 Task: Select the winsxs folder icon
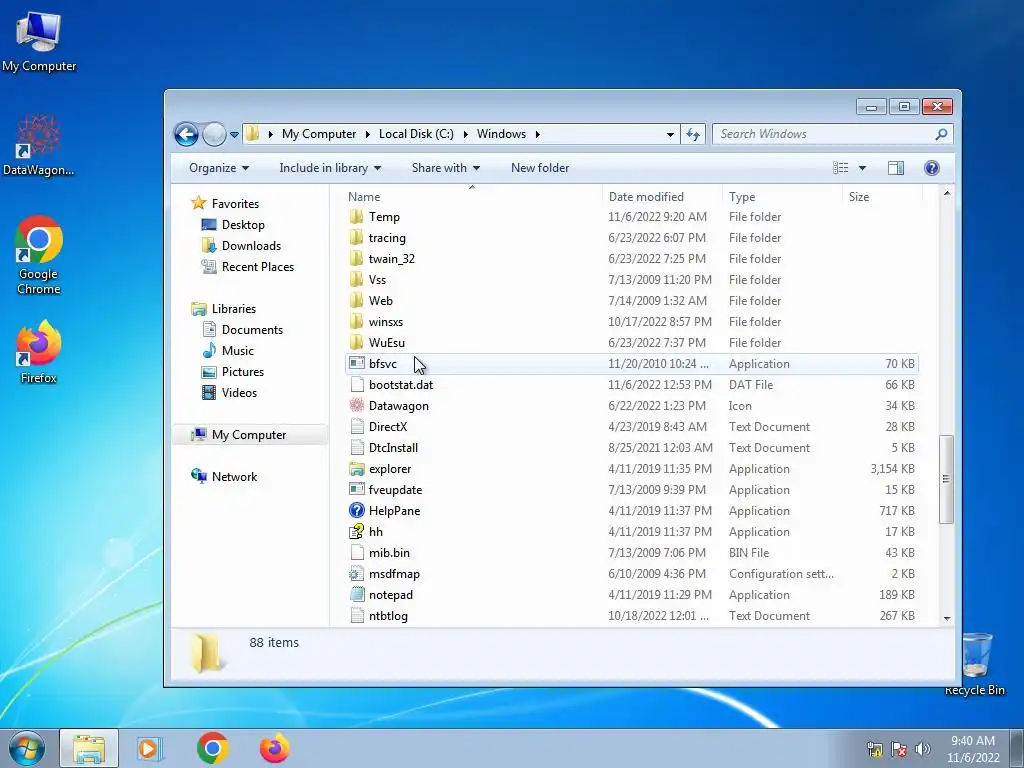[x=357, y=322]
